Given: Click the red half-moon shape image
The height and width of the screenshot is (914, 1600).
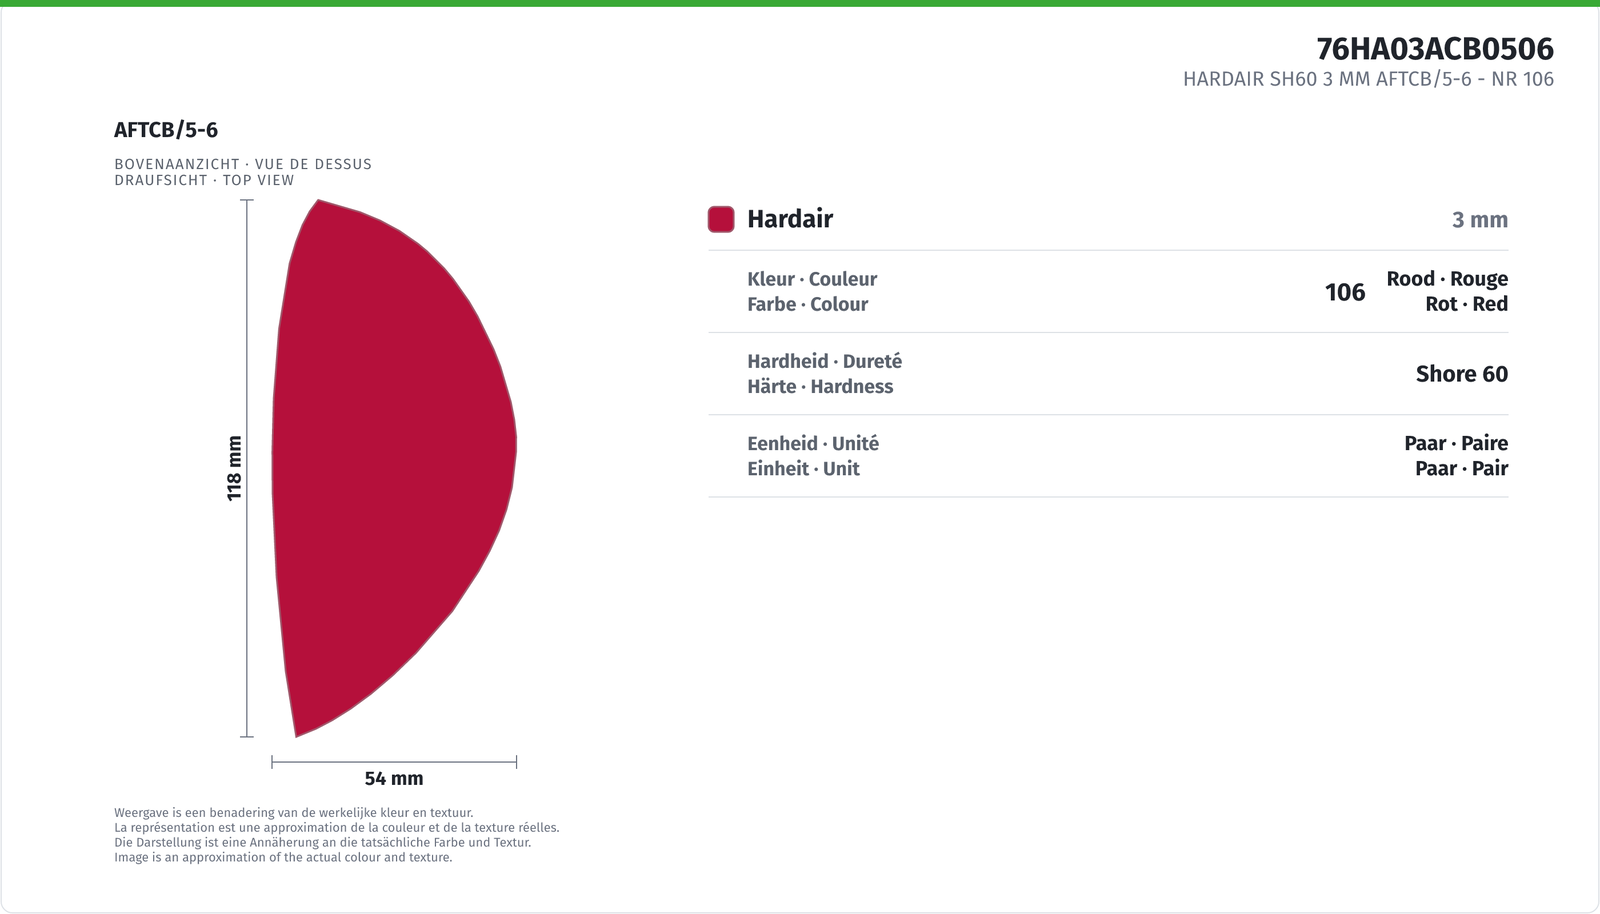Looking at the screenshot, I should pos(394,468).
